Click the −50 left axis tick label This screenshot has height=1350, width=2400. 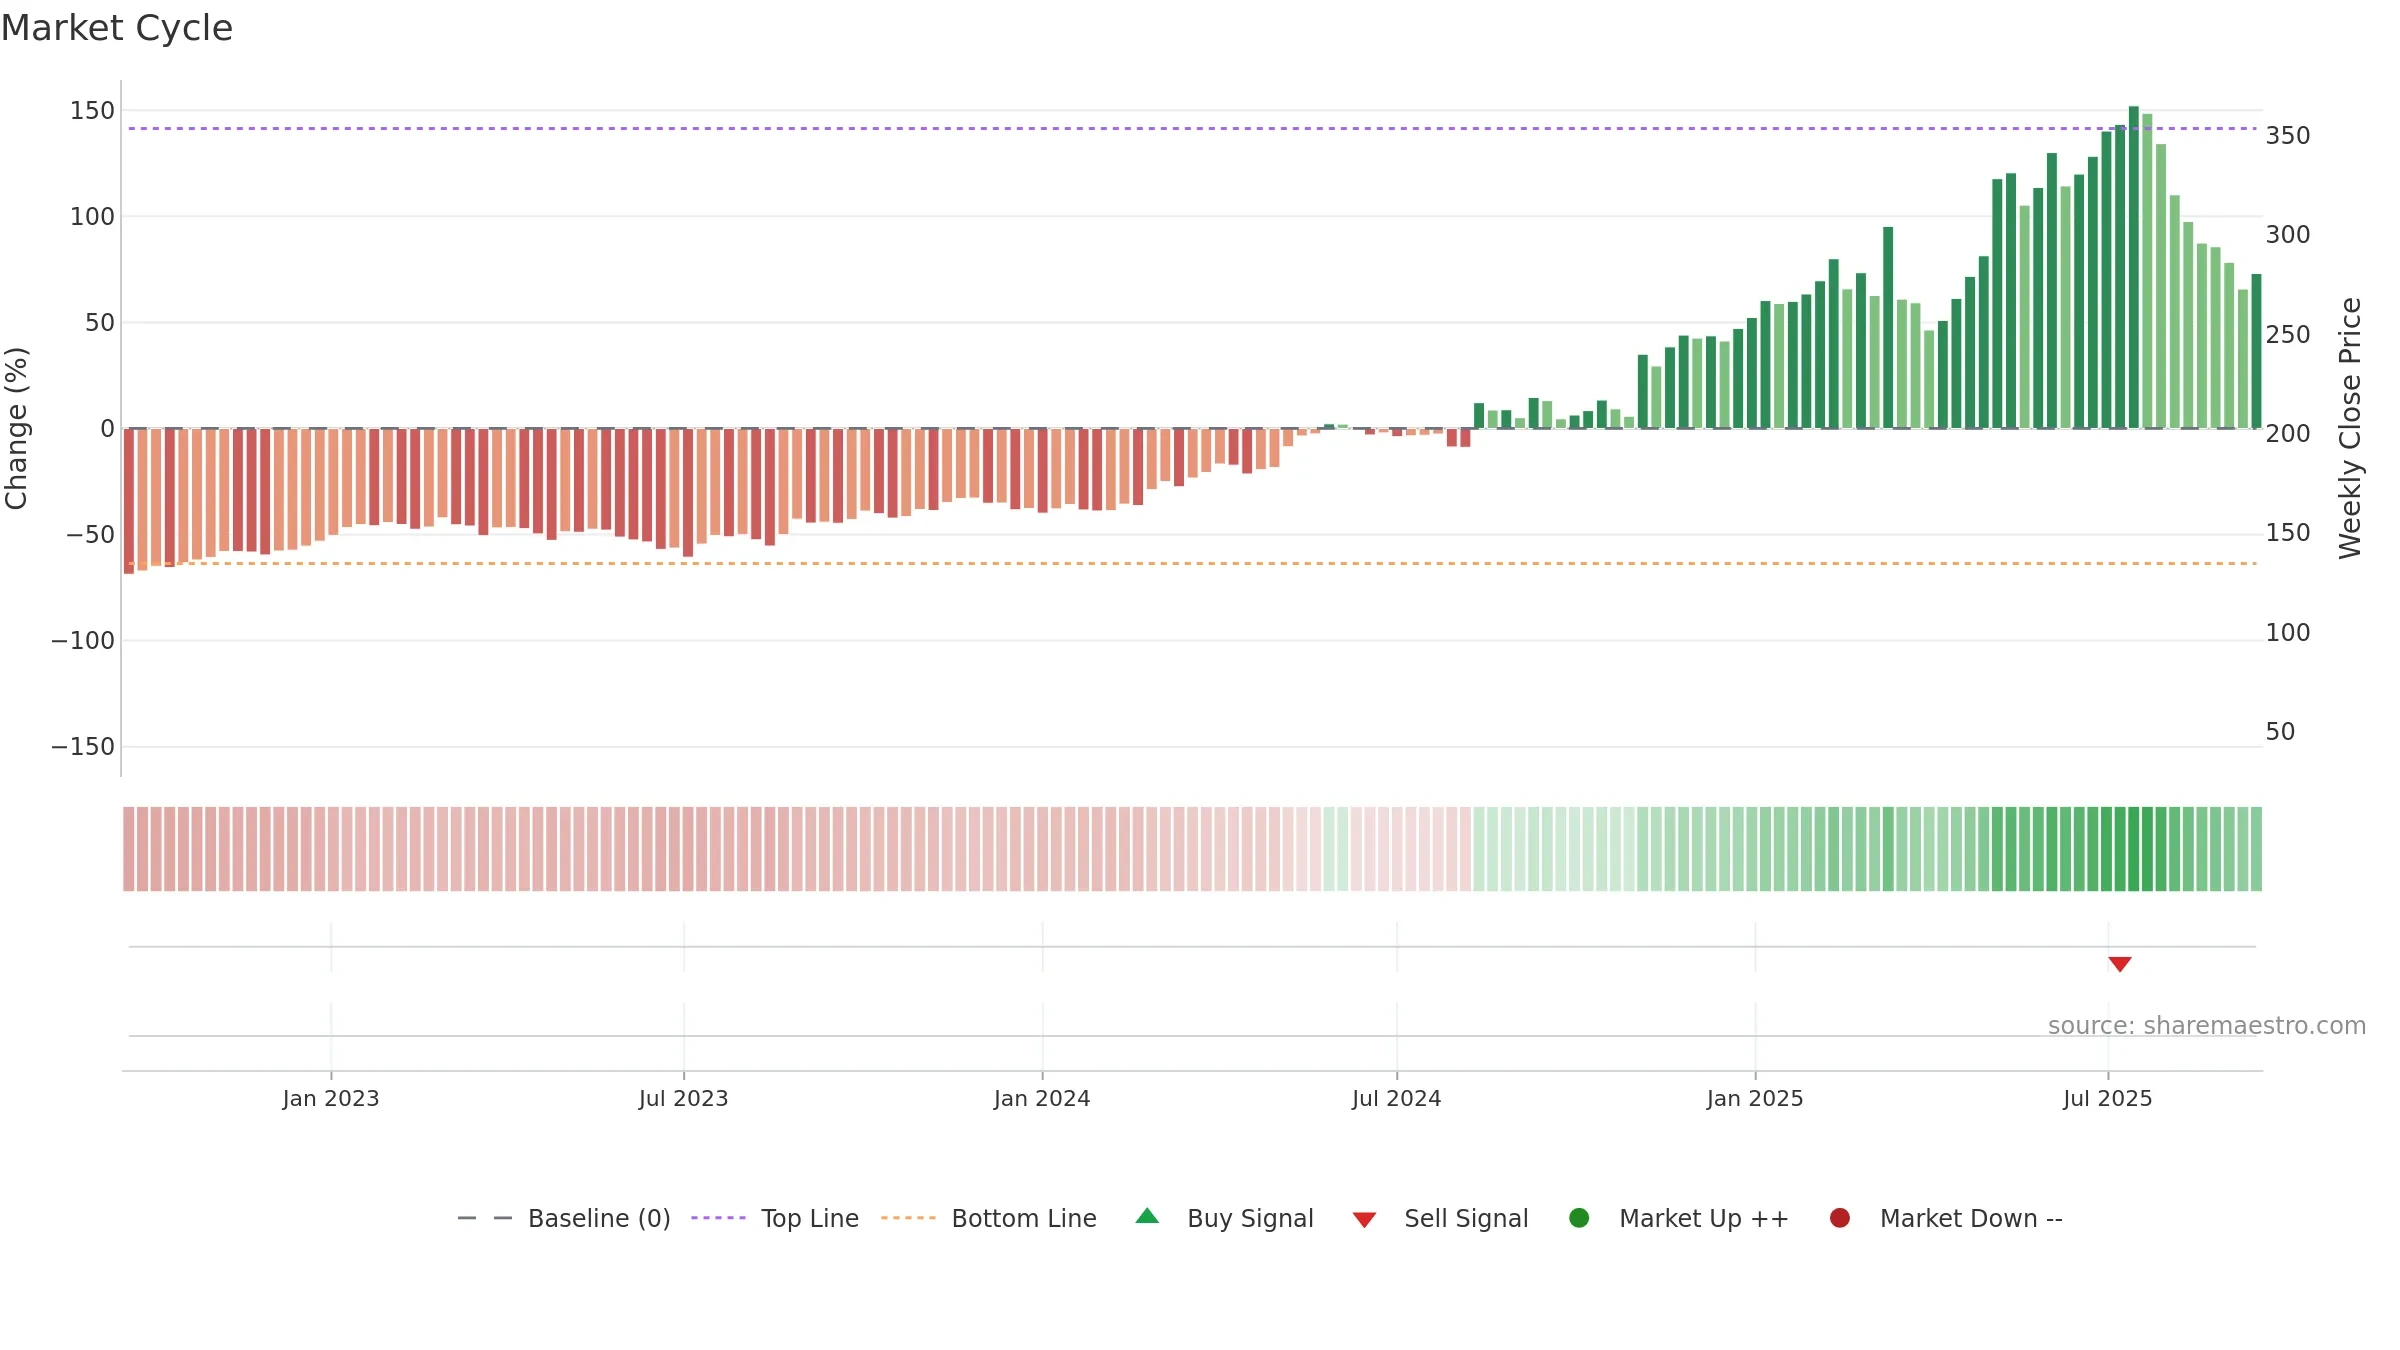[90, 535]
